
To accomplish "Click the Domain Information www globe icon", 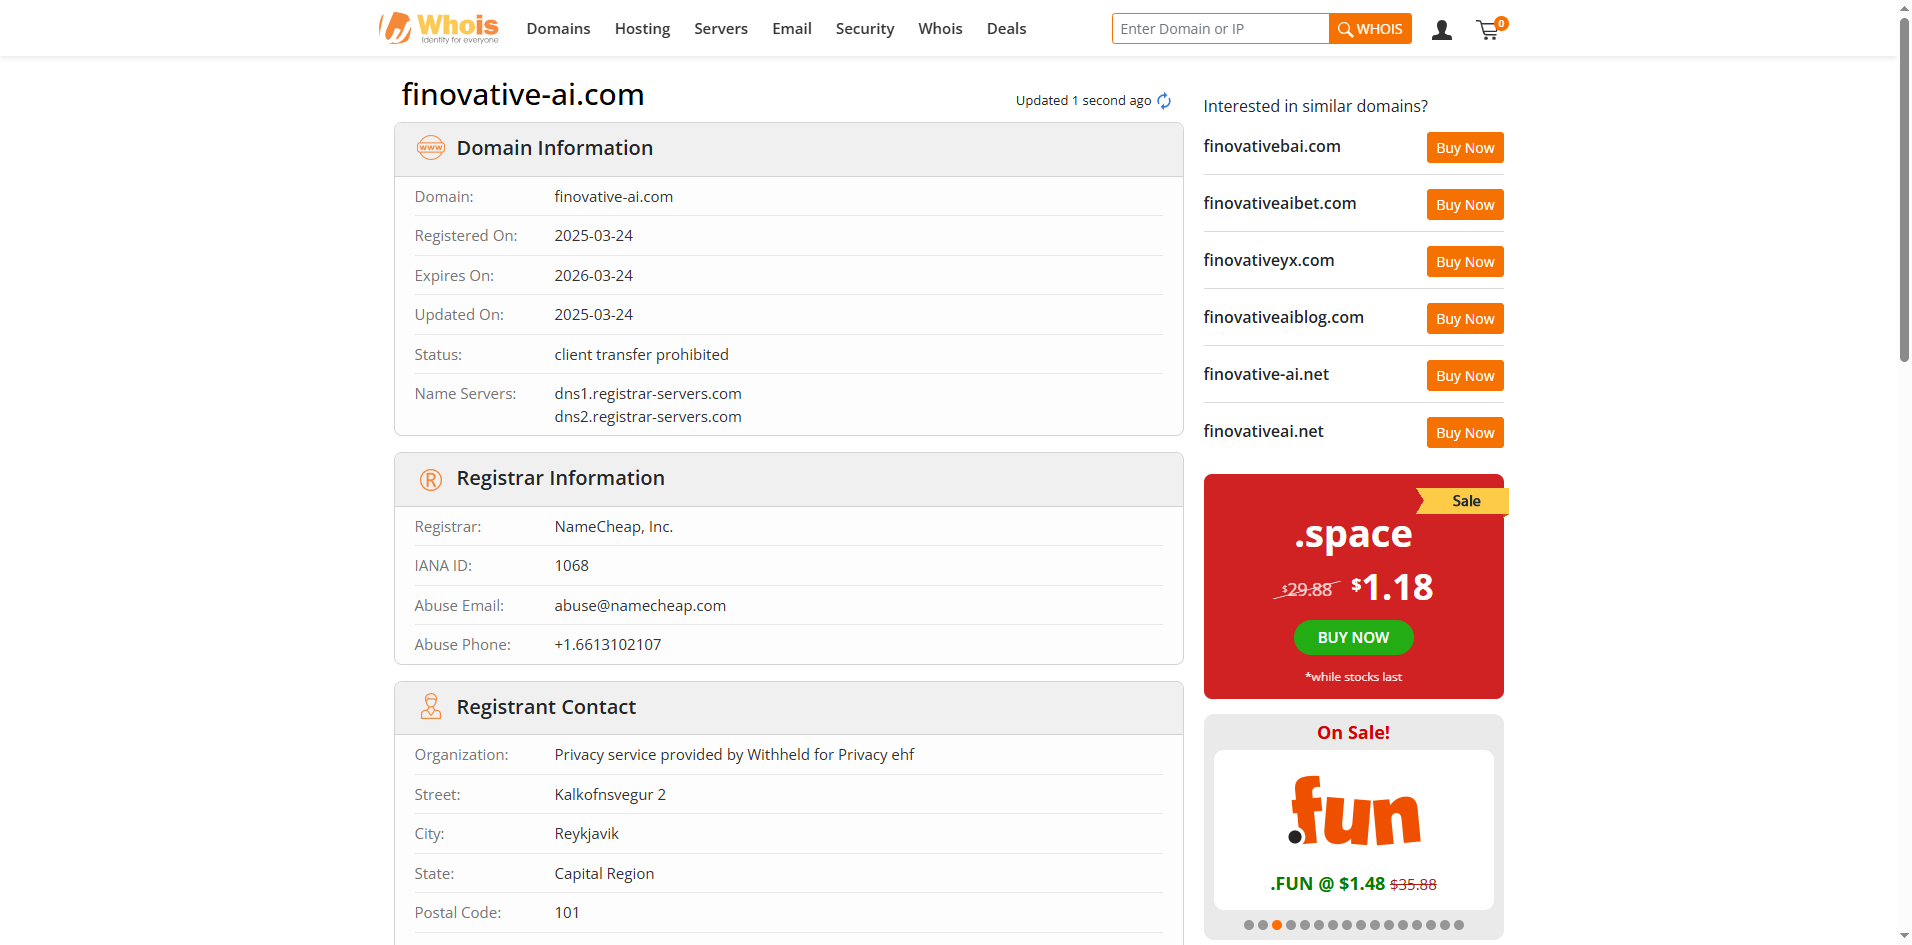I will [431, 148].
